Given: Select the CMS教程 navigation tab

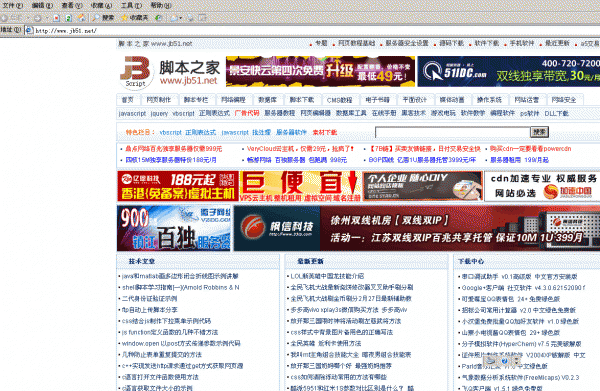Looking at the screenshot, I should pyautogui.click(x=339, y=100).
